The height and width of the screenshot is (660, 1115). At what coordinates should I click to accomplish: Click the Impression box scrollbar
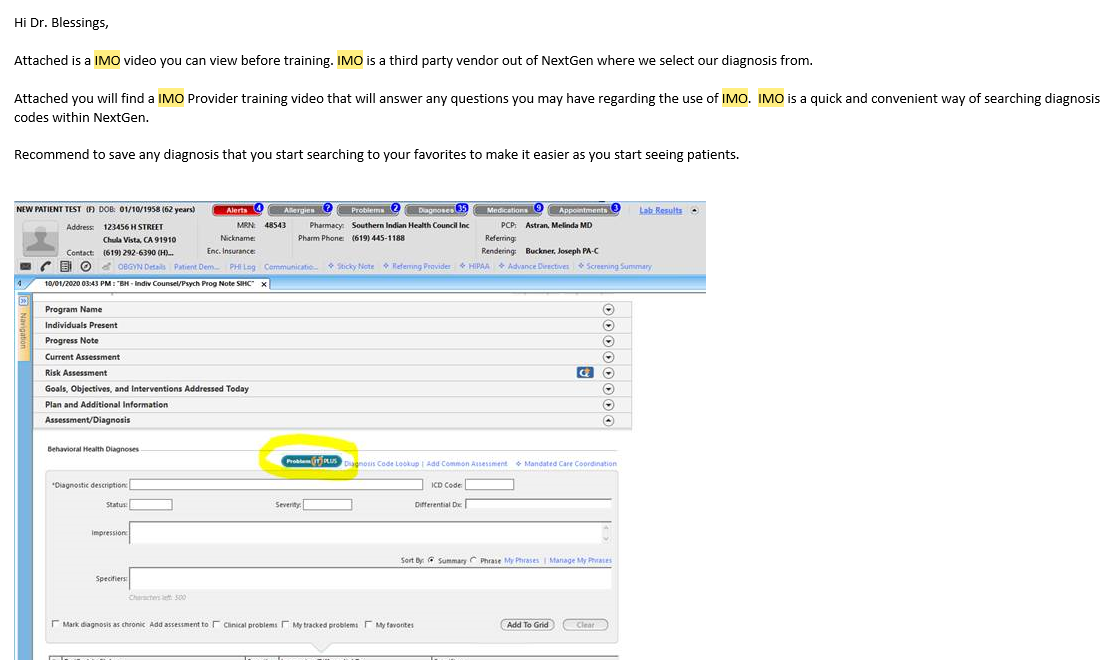tap(606, 533)
